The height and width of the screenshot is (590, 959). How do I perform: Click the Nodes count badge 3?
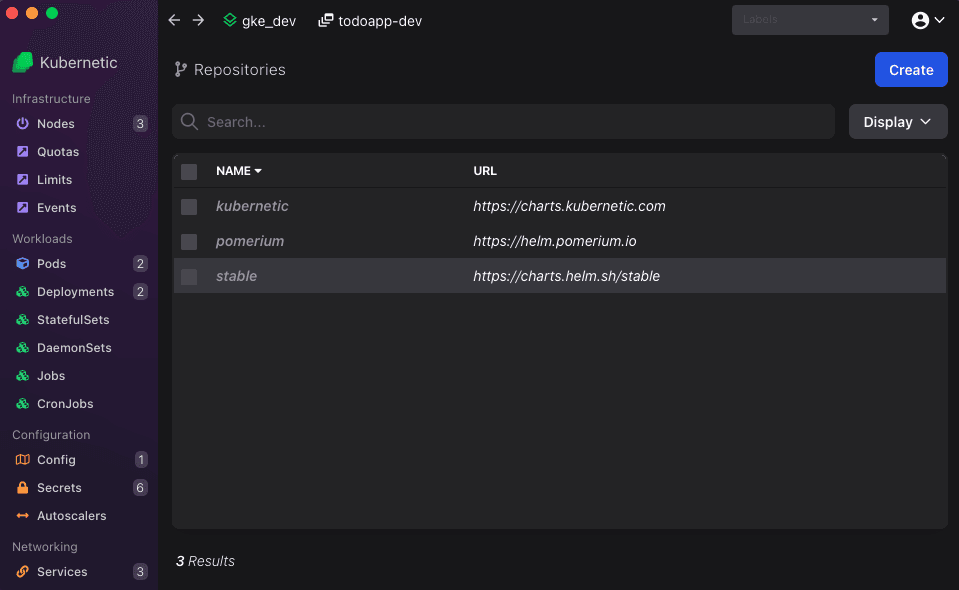point(140,124)
